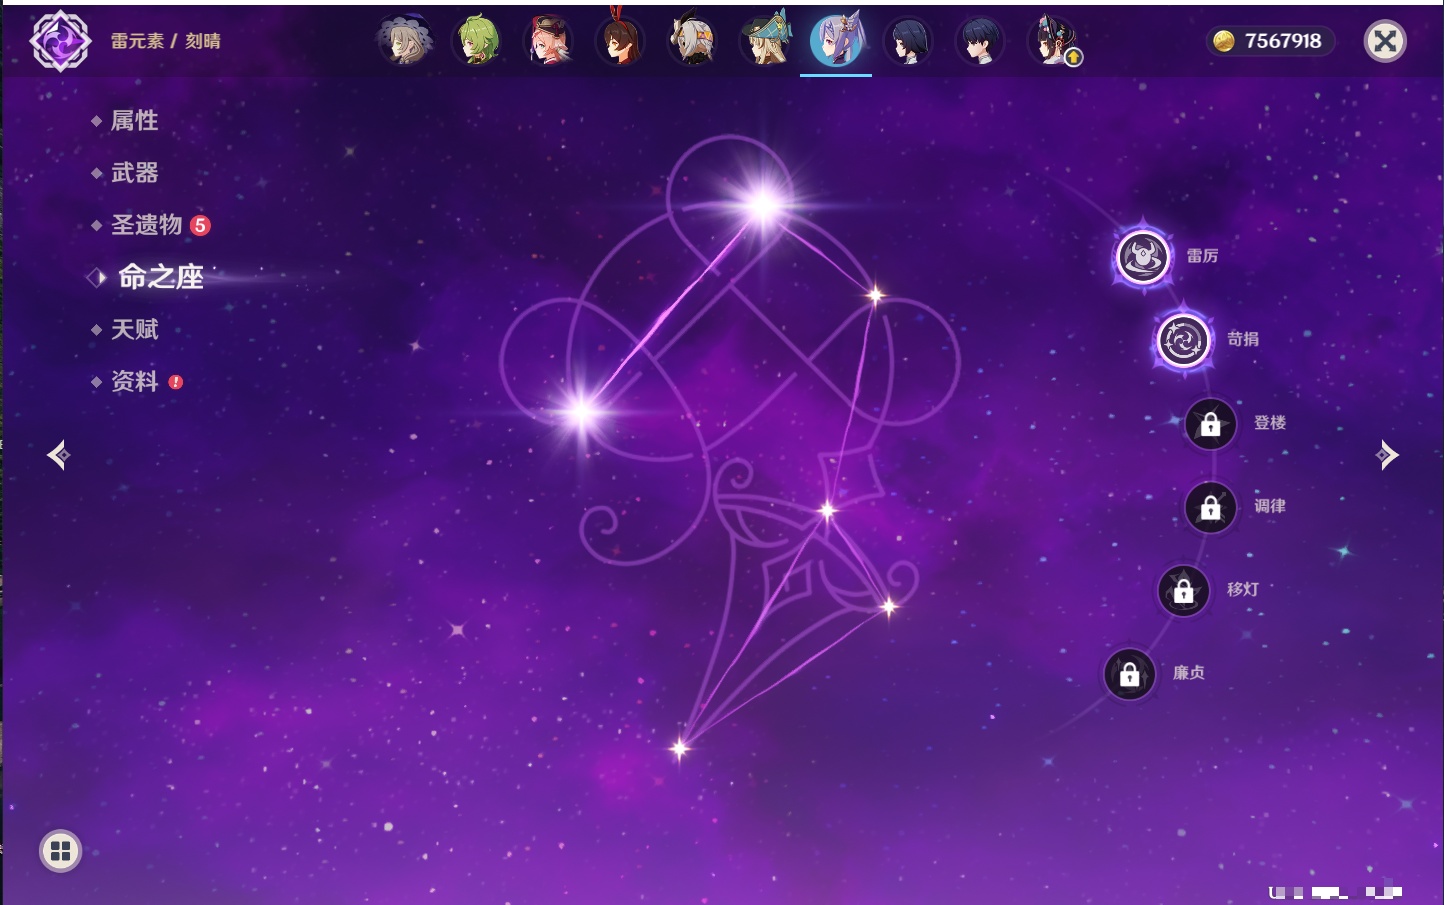Screen dimensions: 1444x905
Task: Click the gold Mora coin icon
Action: click(x=1223, y=41)
